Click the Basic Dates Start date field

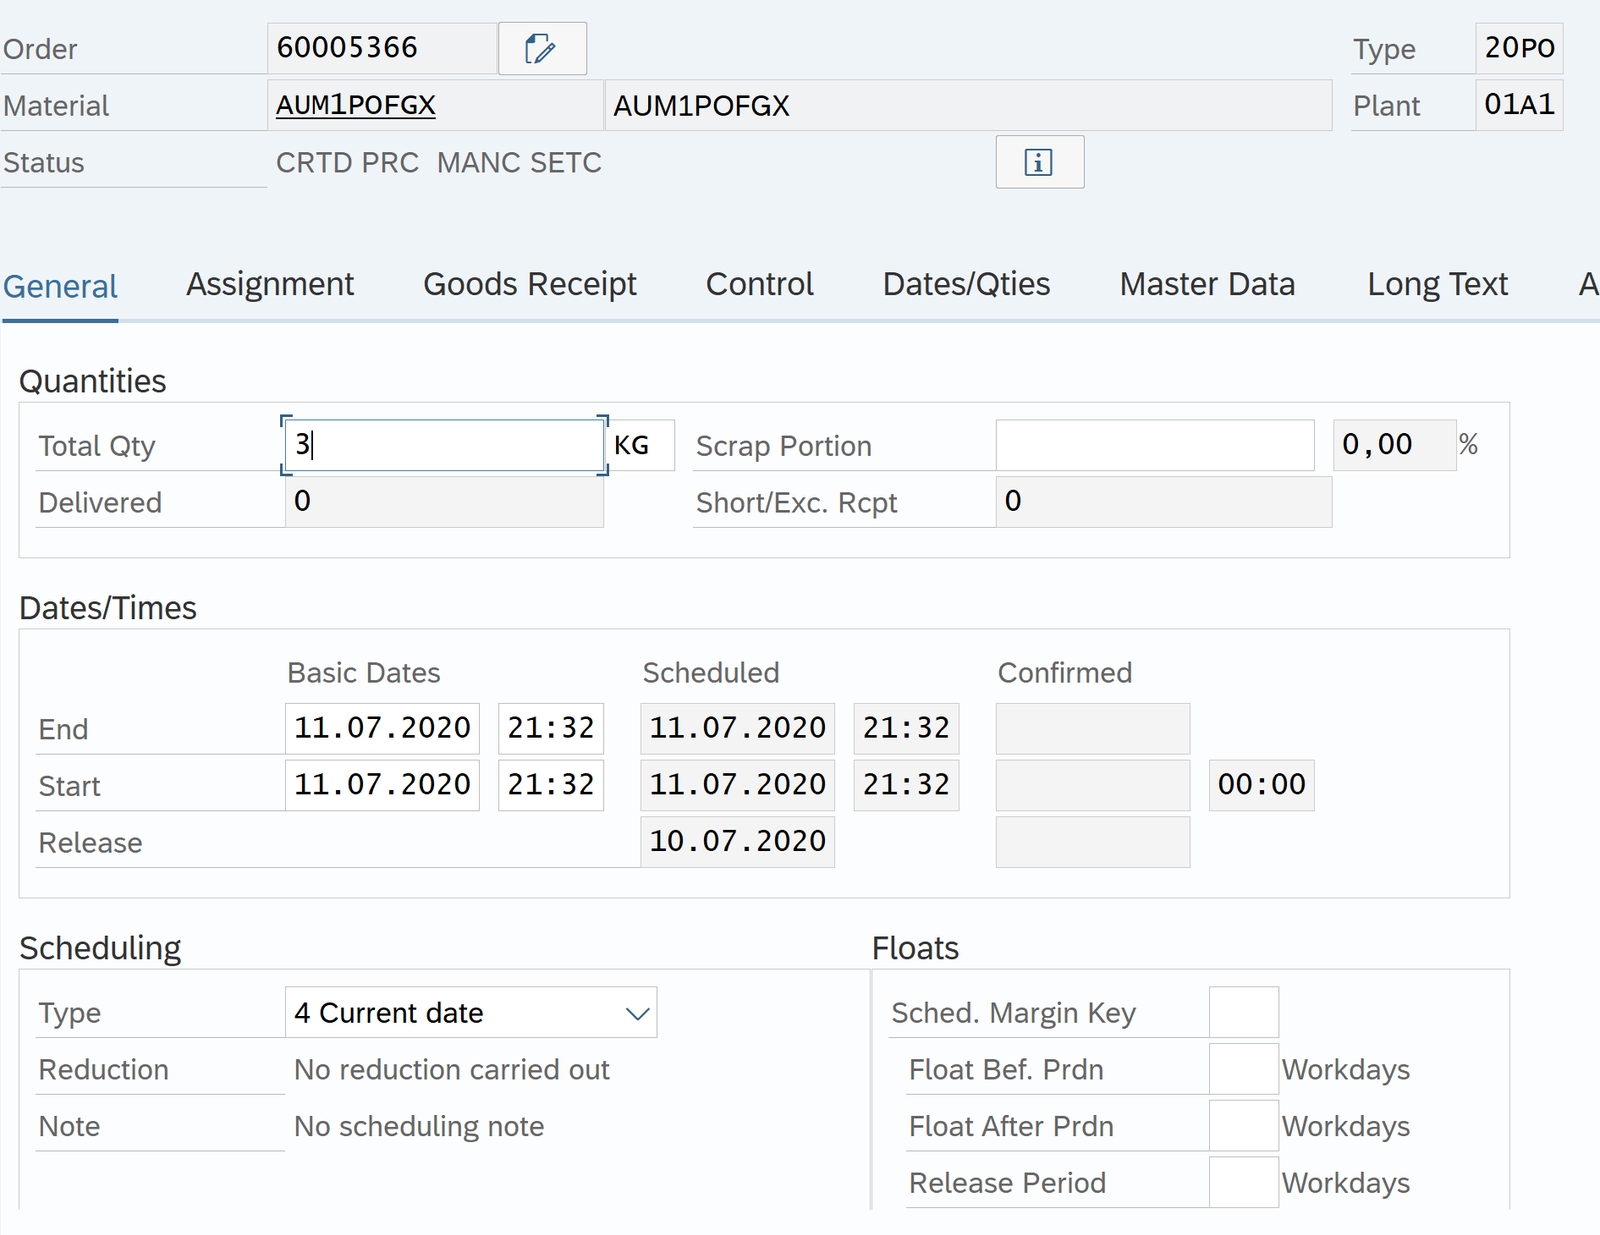pos(382,785)
